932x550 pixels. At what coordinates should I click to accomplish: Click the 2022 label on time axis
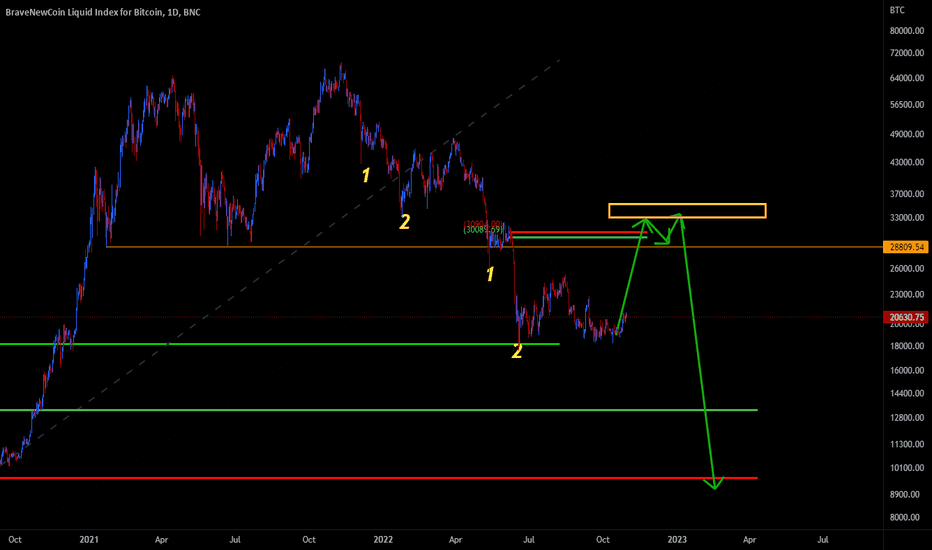coord(383,540)
